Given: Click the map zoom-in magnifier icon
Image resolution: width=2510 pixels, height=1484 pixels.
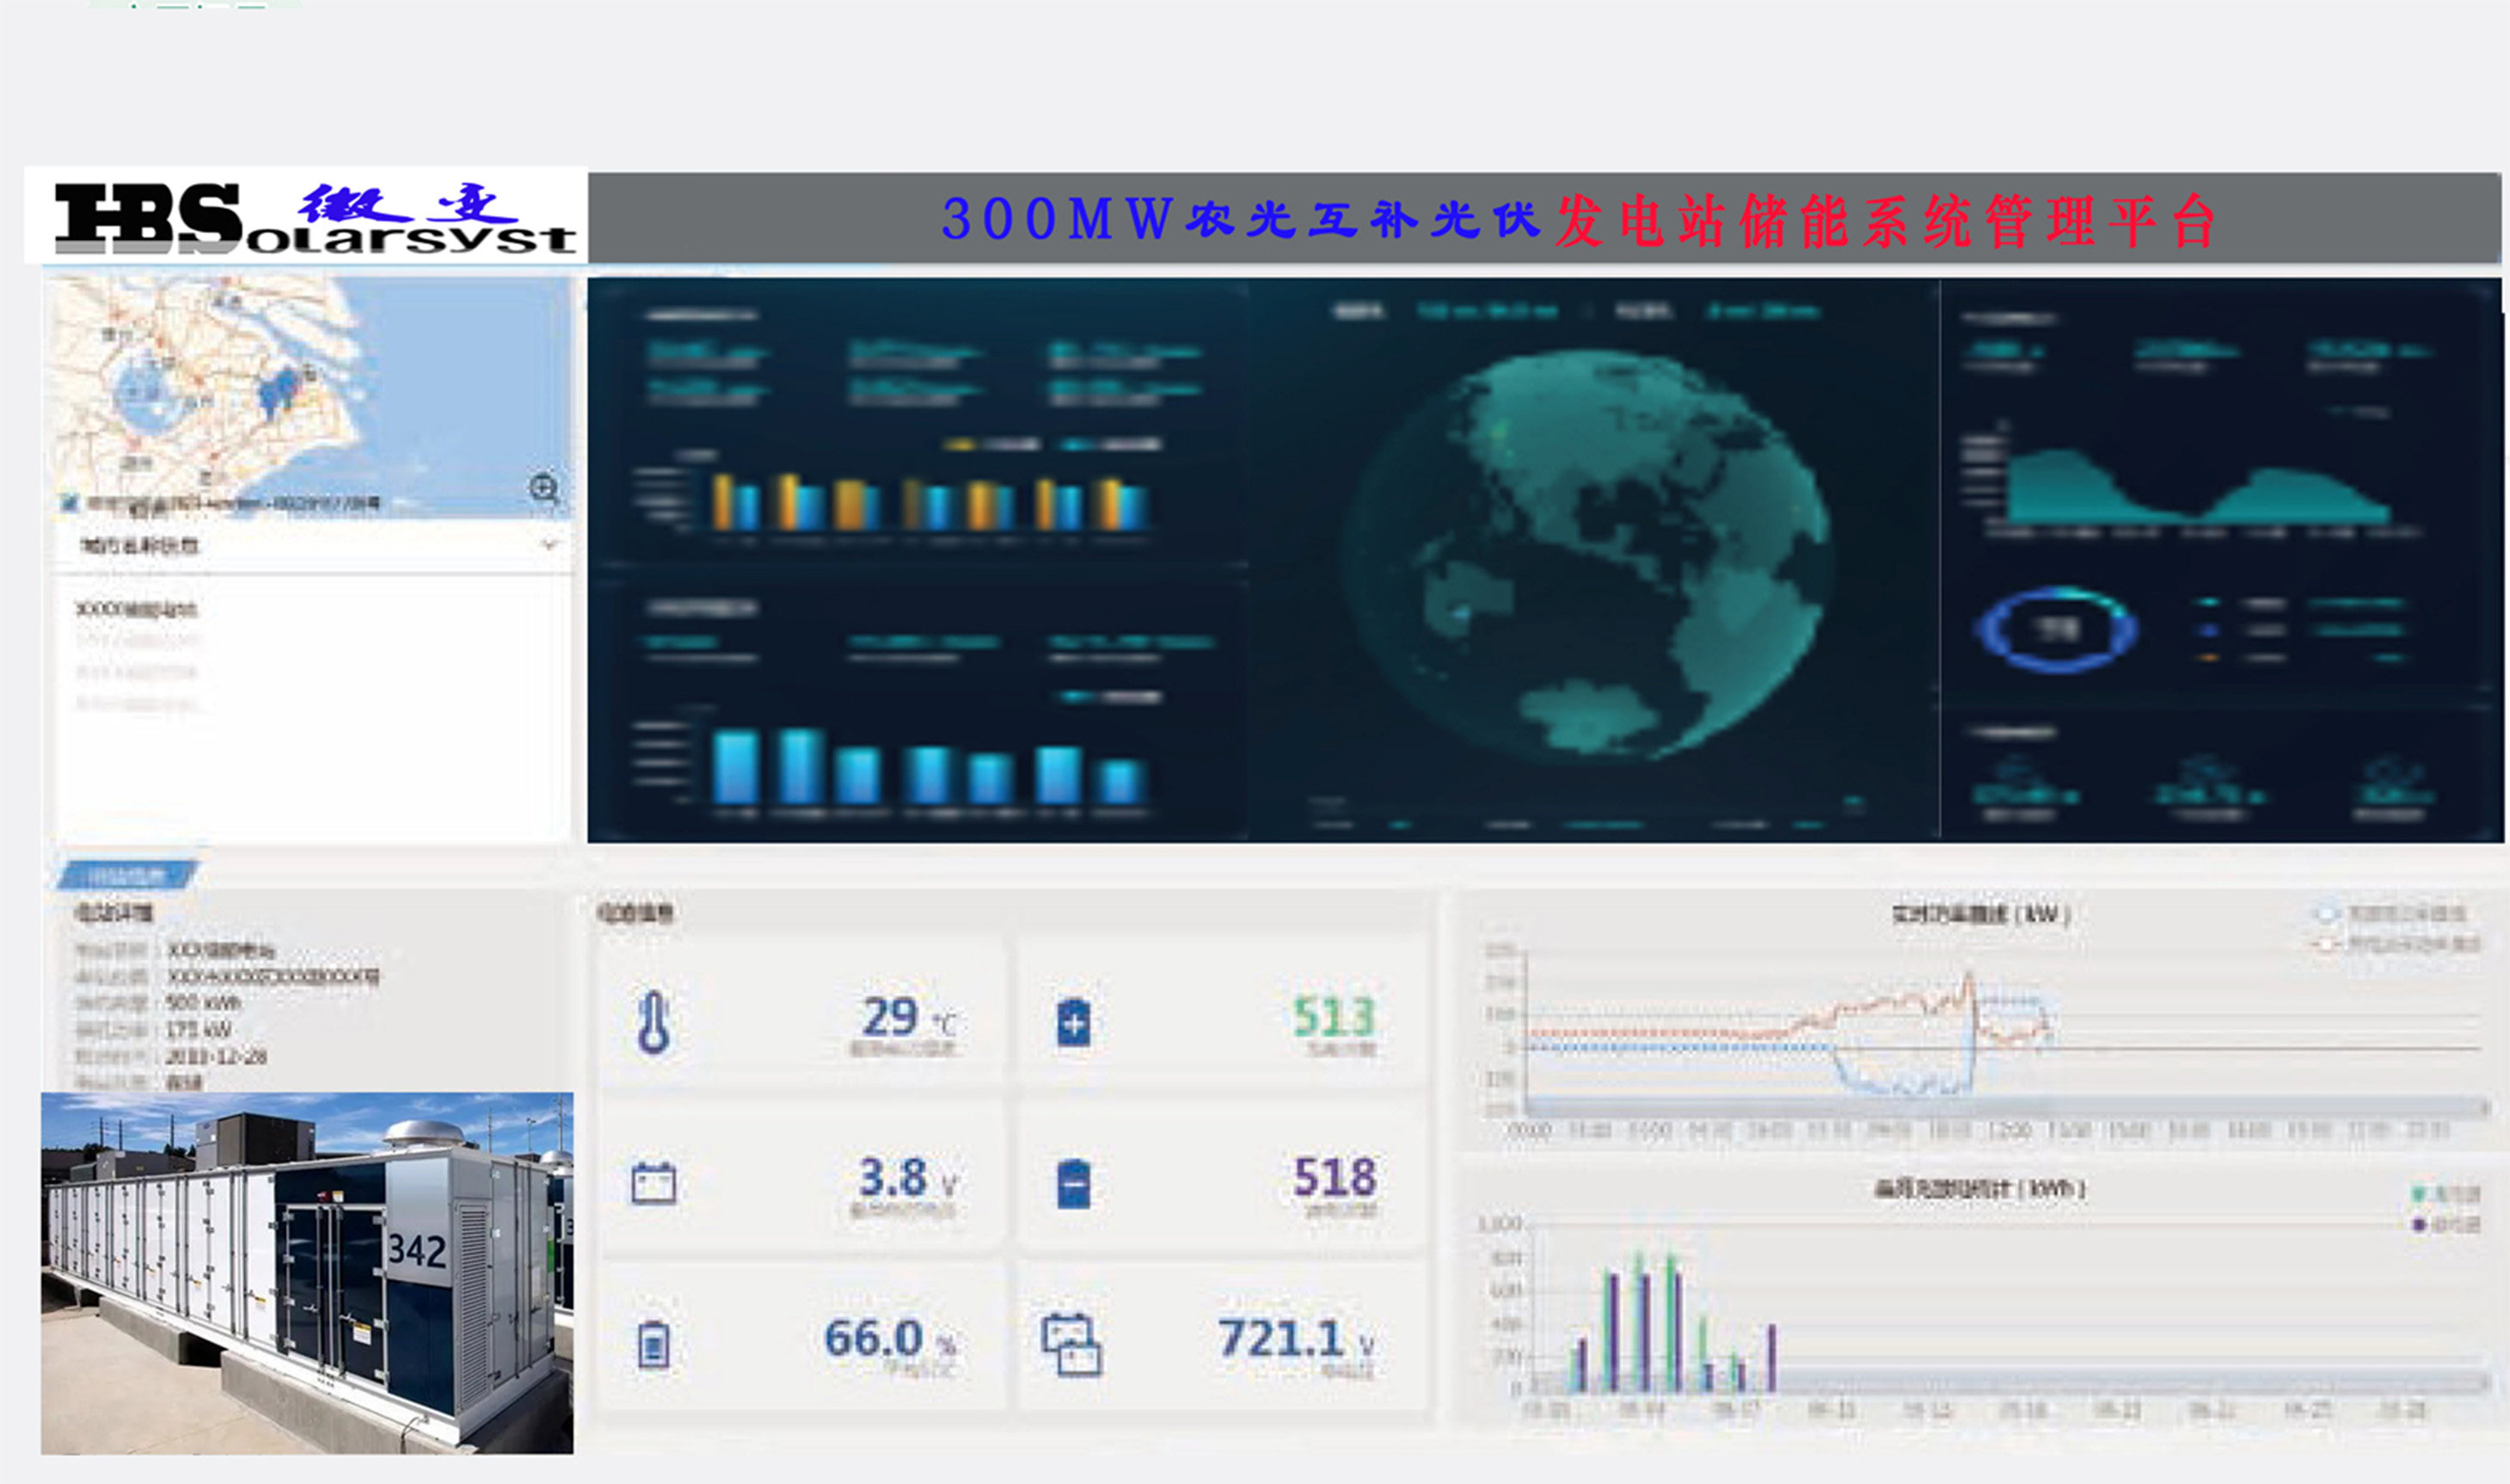Looking at the screenshot, I should (x=544, y=488).
